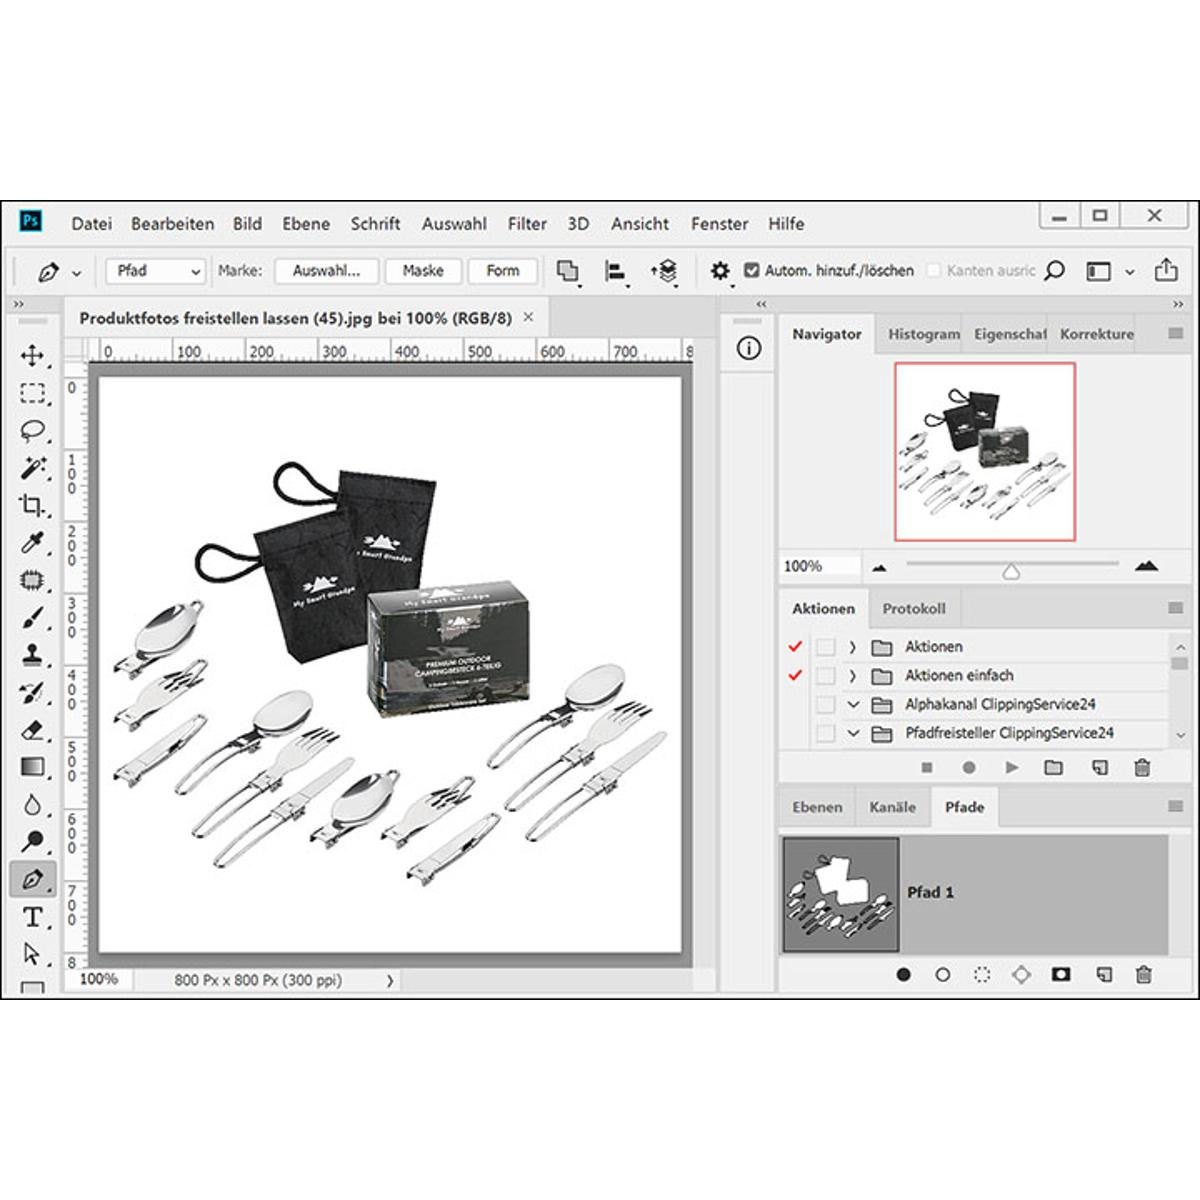
Task: Open path operations icon in options bar
Action: pos(568,271)
